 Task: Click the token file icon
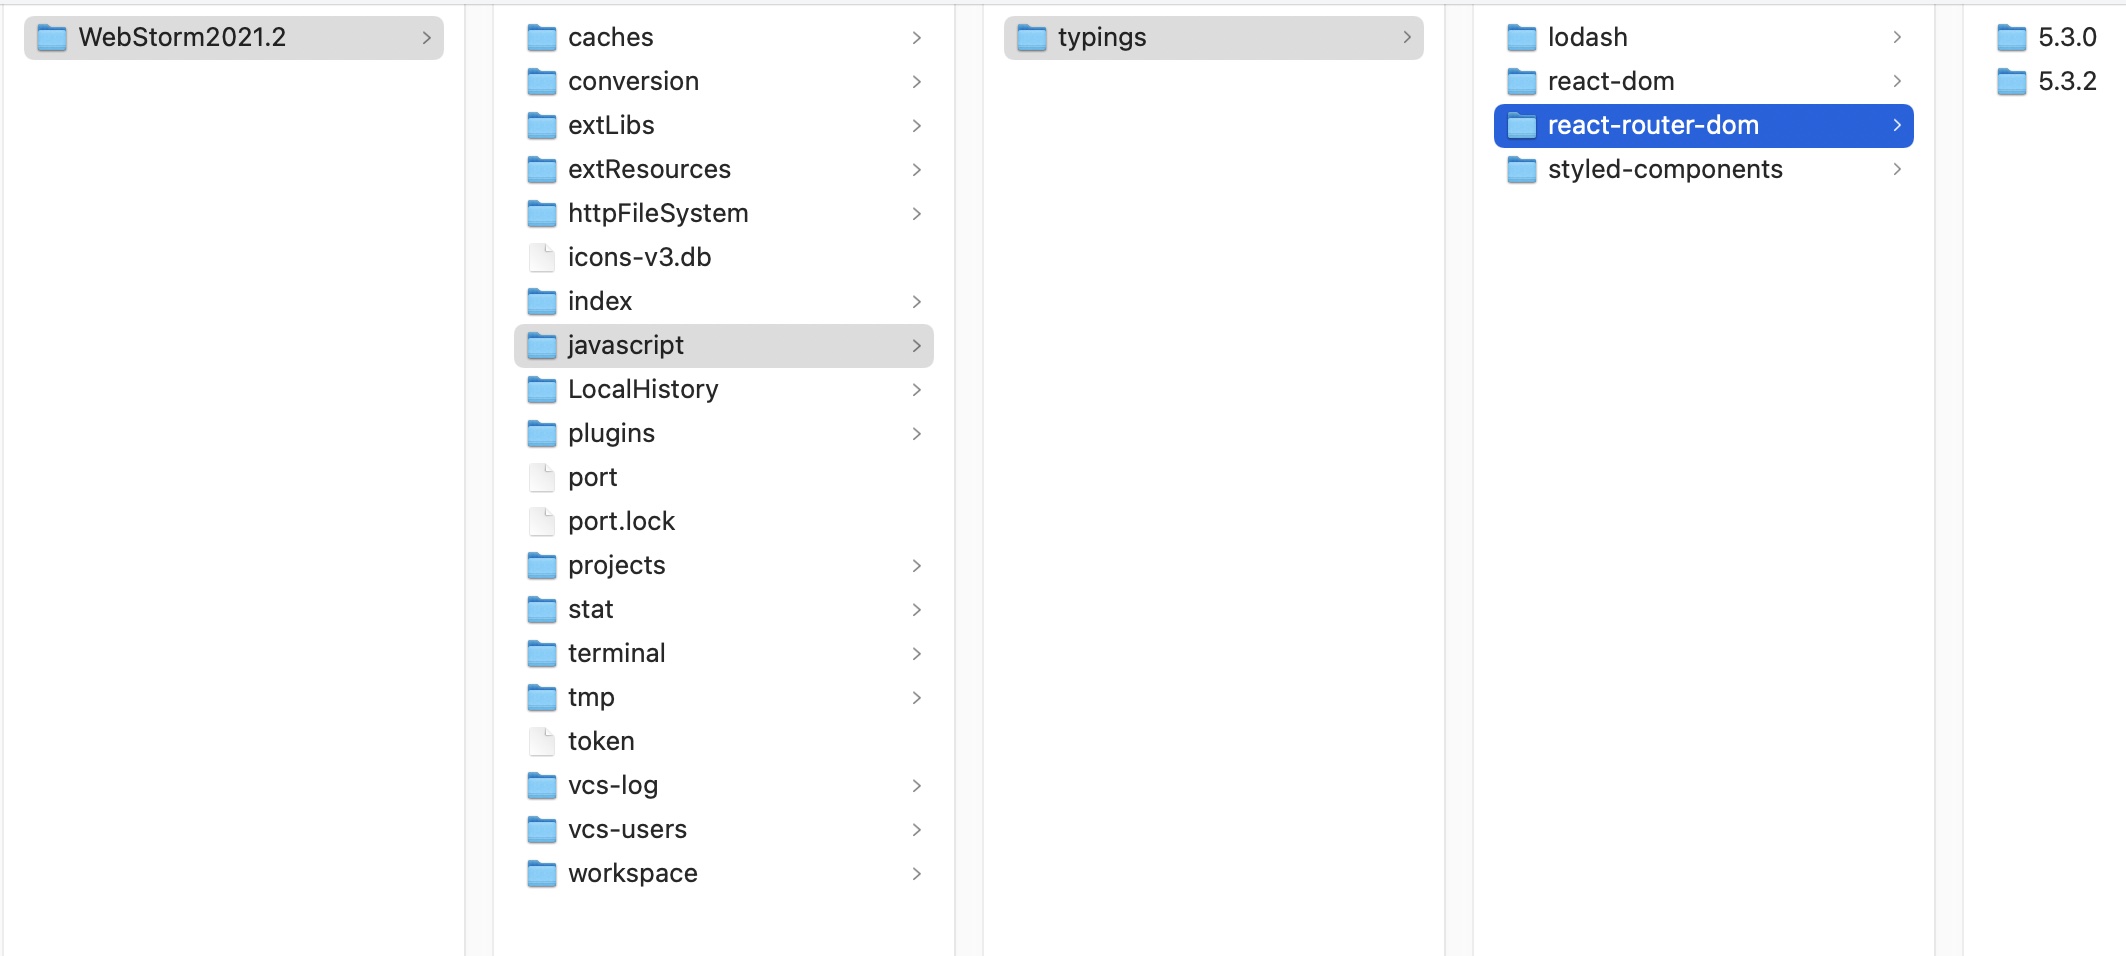[542, 742]
